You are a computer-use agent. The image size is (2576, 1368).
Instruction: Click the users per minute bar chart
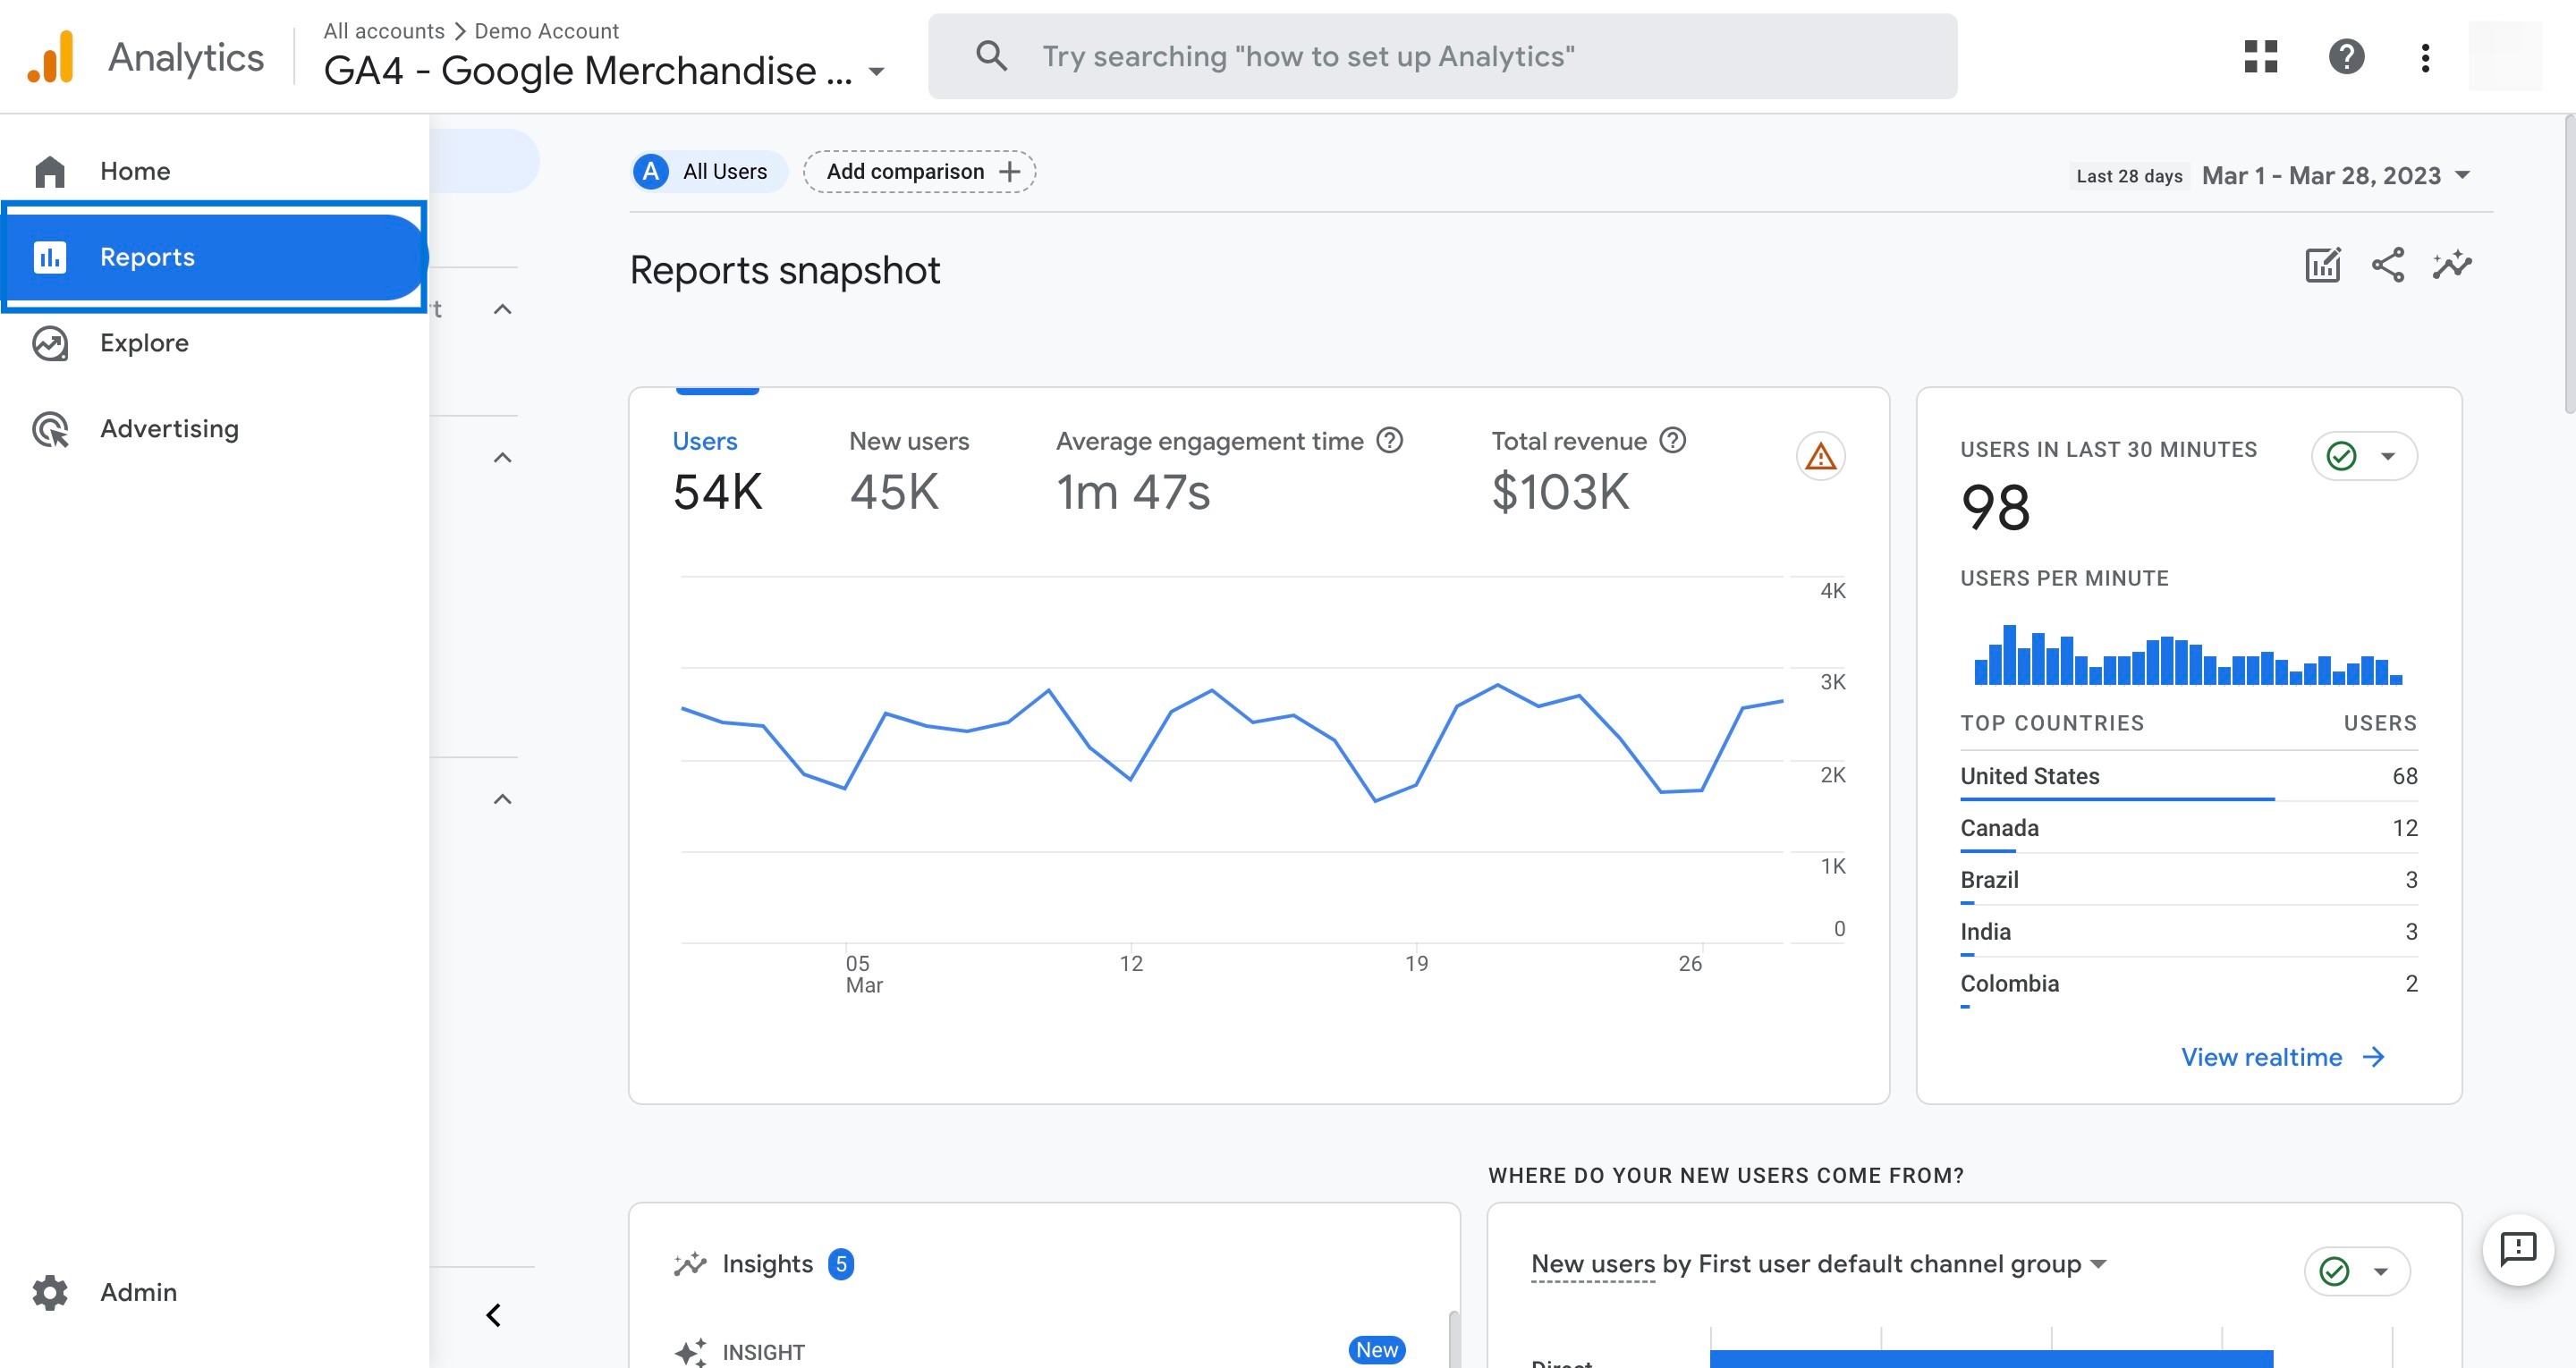click(x=2187, y=656)
